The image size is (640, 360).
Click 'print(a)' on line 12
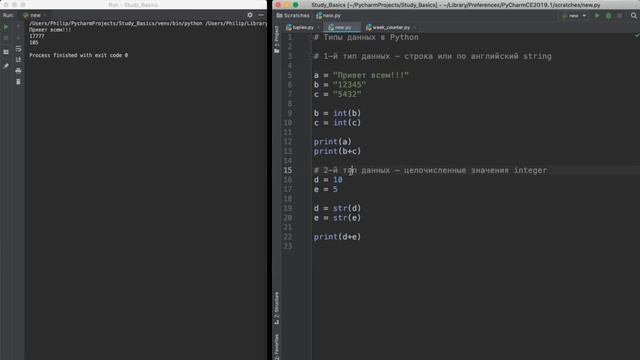333,142
